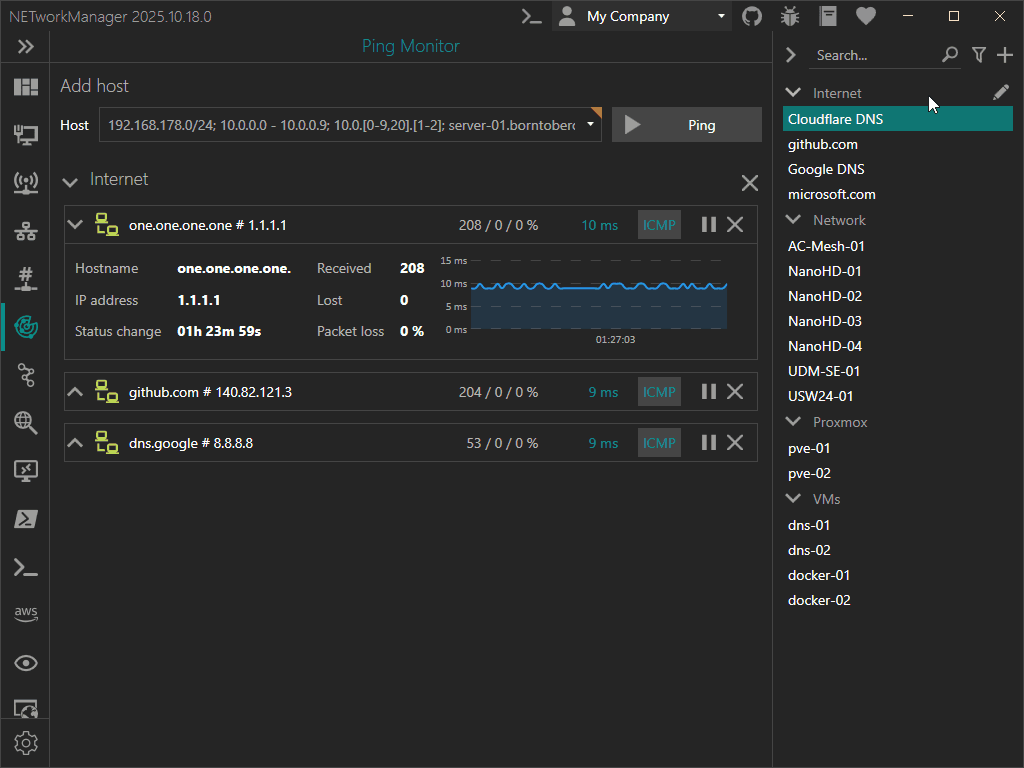Pause the dns.google ping monitor
The height and width of the screenshot is (768, 1024).
click(709, 442)
